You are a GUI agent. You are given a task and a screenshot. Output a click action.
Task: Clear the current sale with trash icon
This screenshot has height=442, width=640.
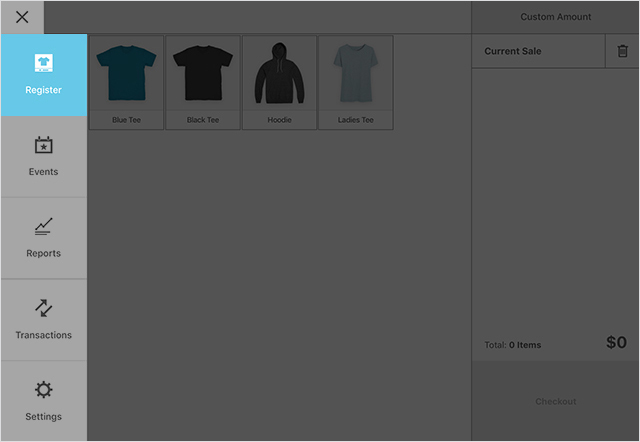coord(622,51)
